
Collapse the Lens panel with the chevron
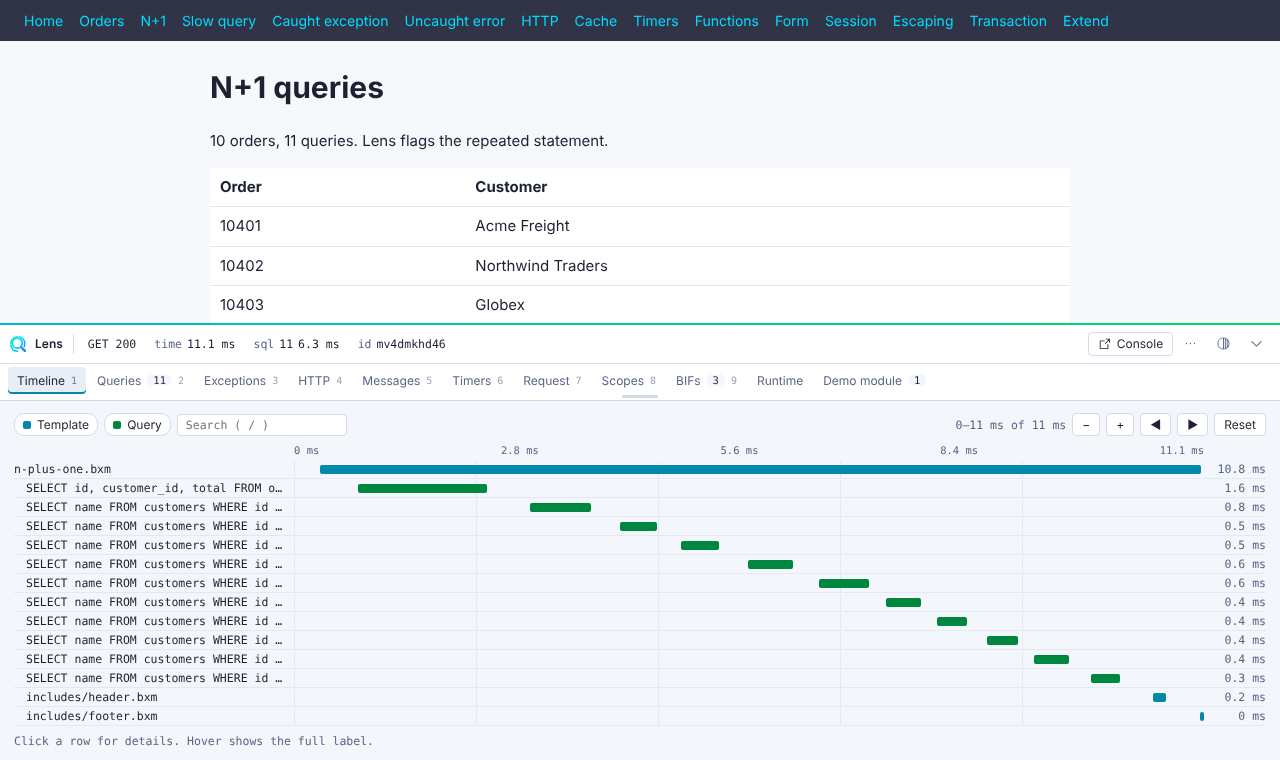1257,344
